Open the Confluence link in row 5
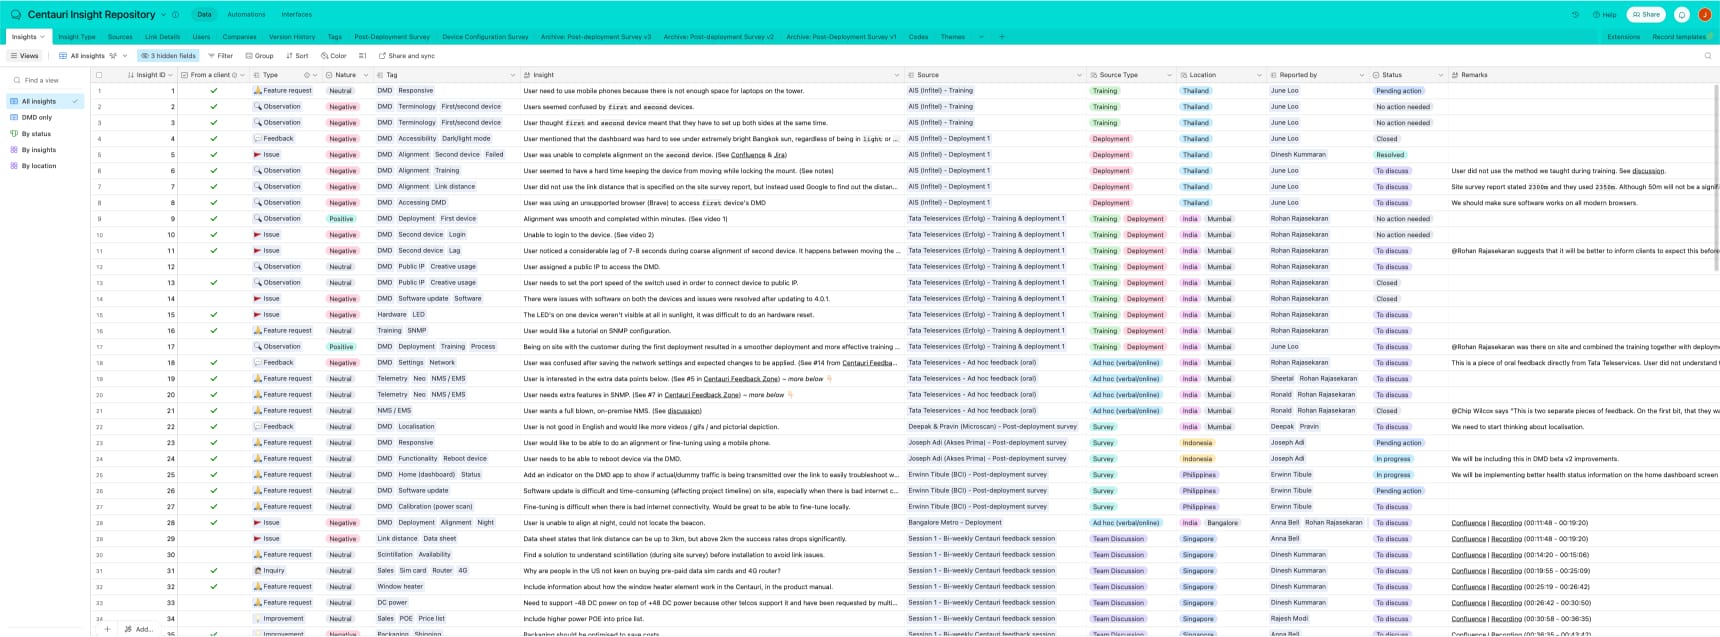Screen dimensions: 1720x637 pos(748,155)
